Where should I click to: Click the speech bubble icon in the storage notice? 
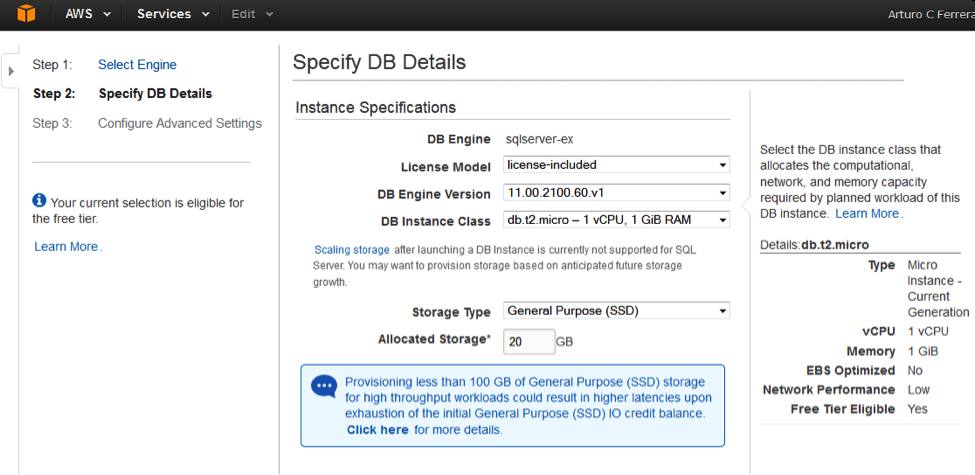[x=324, y=386]
